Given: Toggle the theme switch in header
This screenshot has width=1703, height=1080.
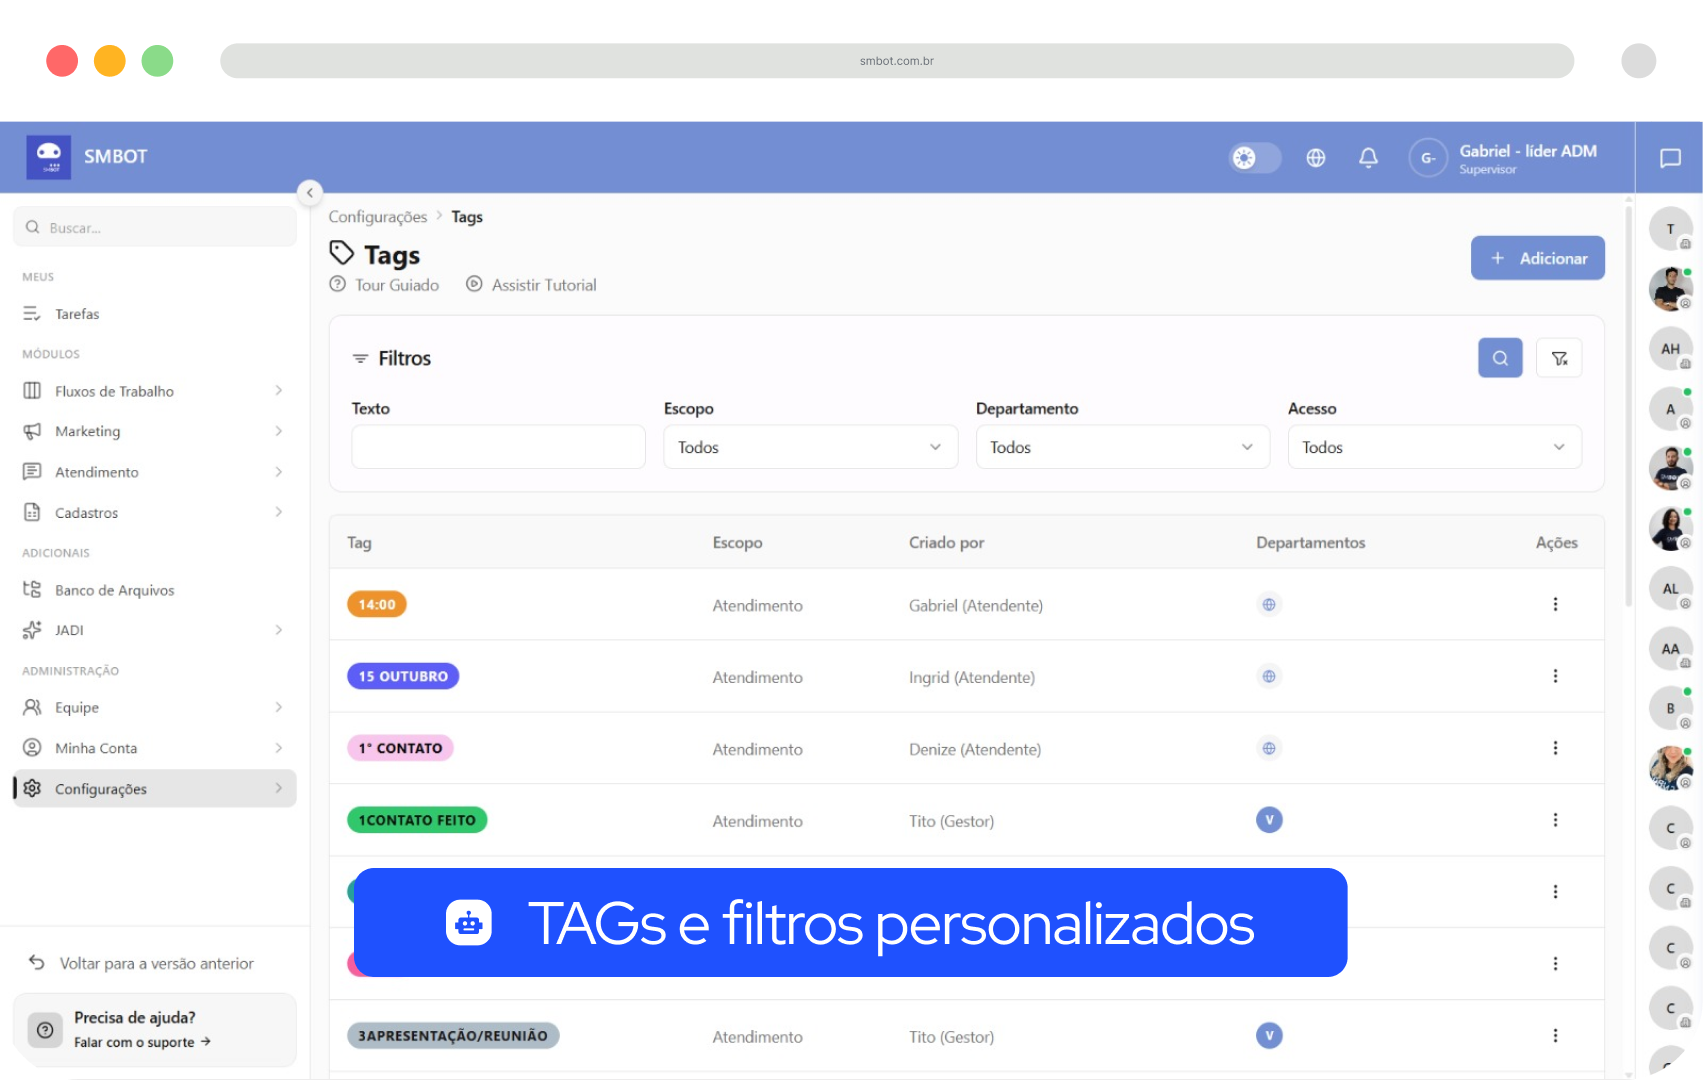Looking at the screenshot, I should (1255, 158).
